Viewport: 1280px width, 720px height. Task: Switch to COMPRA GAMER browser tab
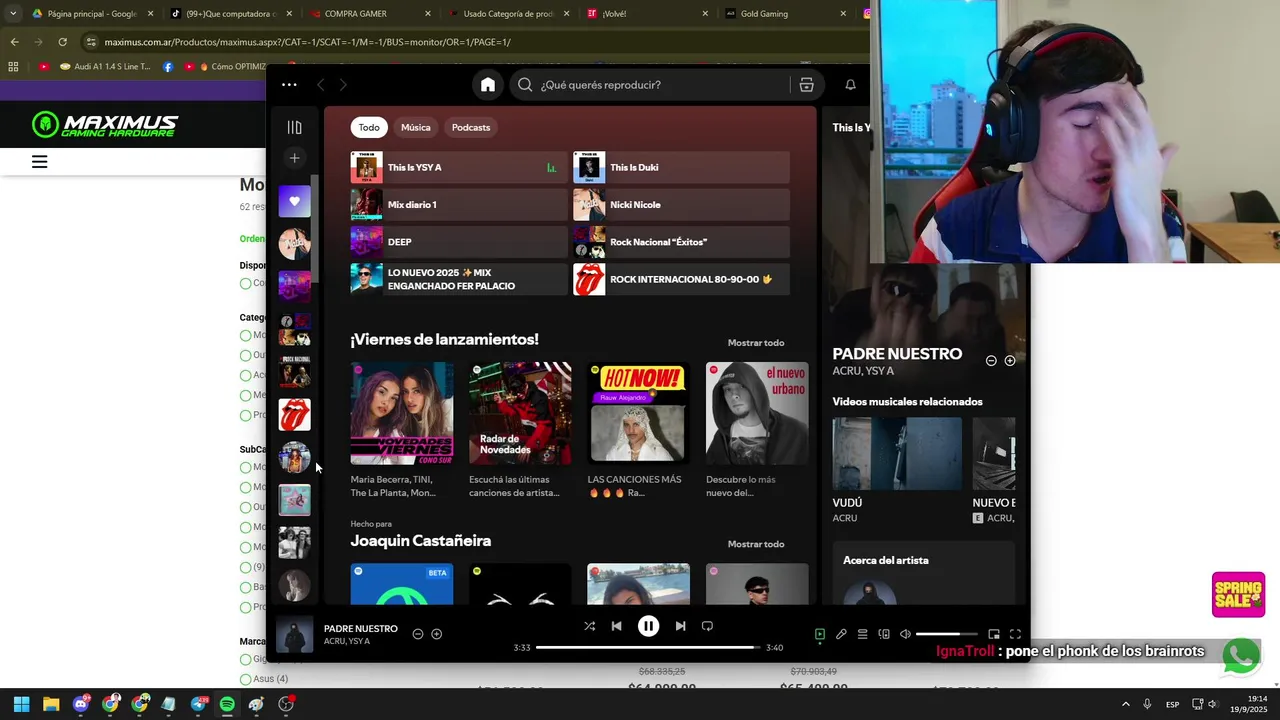point(368,14)
